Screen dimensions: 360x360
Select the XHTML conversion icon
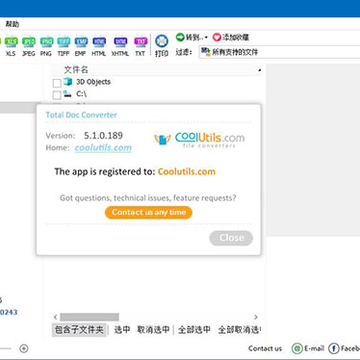pos(120,46)
